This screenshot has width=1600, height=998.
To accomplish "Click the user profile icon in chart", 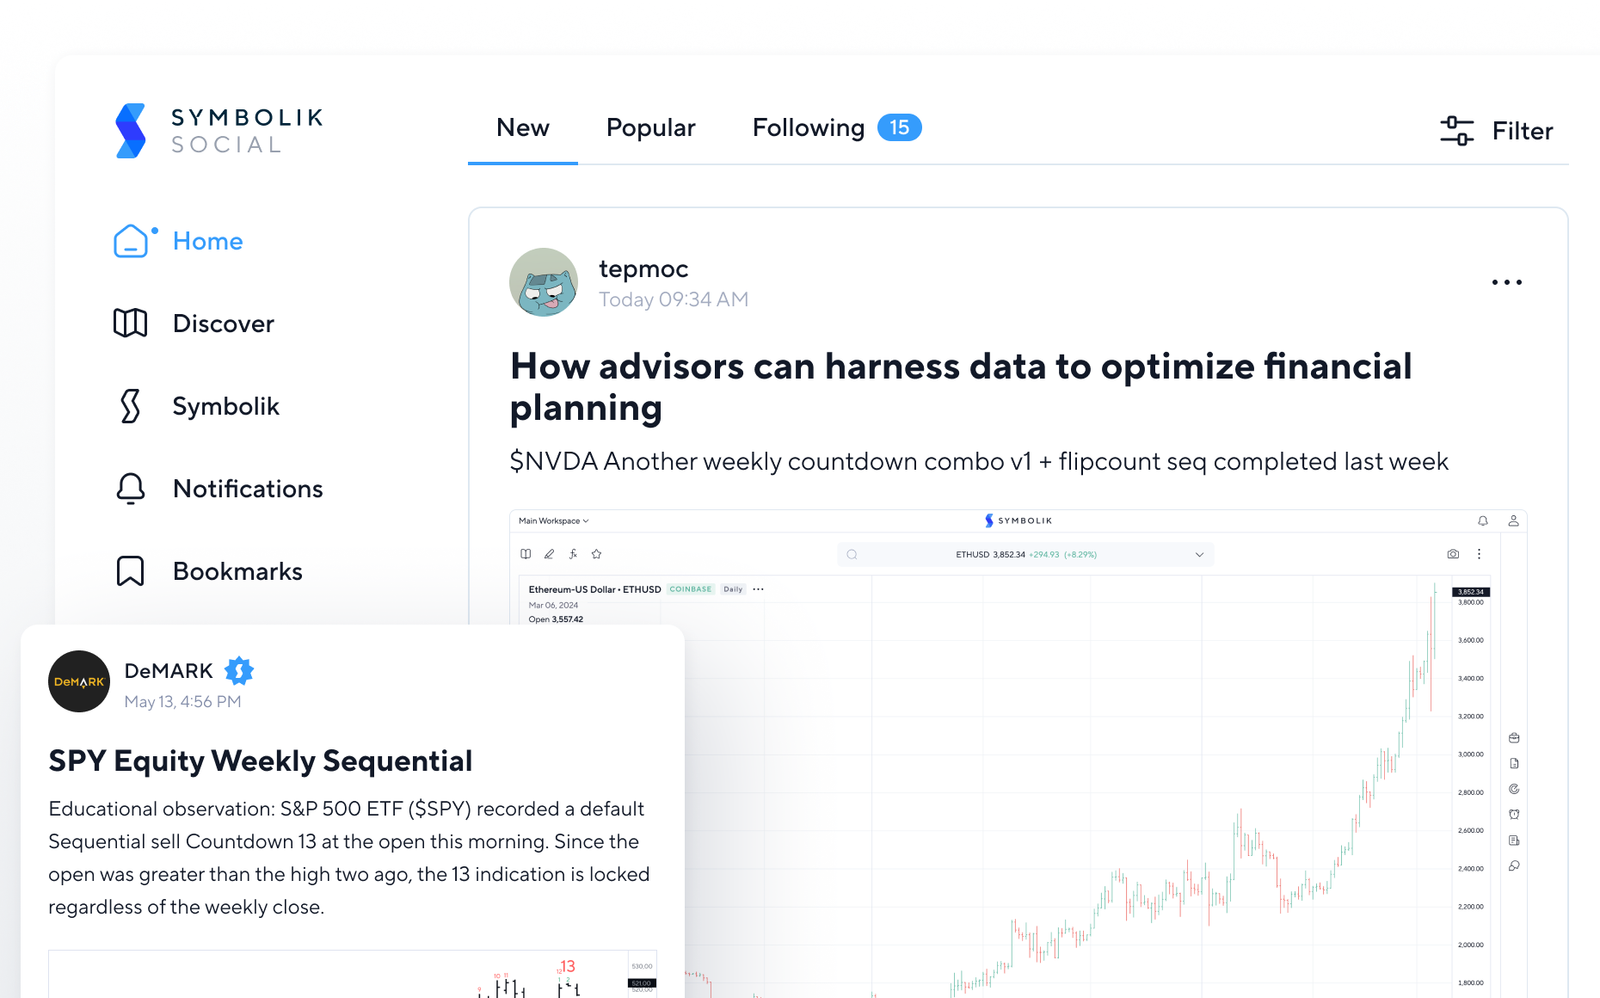I will point(1513,521).
